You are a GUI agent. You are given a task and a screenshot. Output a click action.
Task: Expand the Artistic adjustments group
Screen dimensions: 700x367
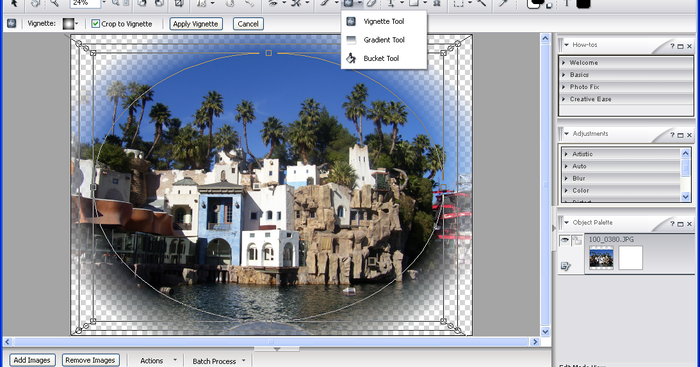point(621,154)
